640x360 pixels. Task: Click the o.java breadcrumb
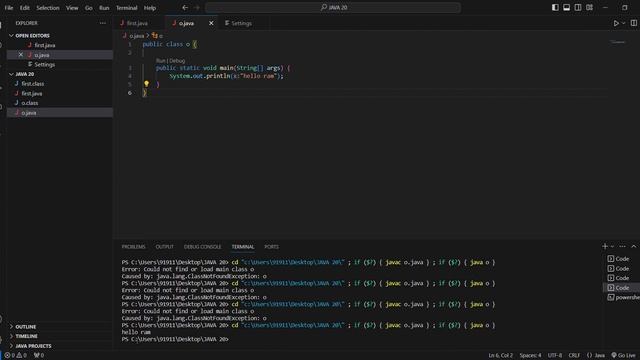pyautogui.click(x=137, y=36)
